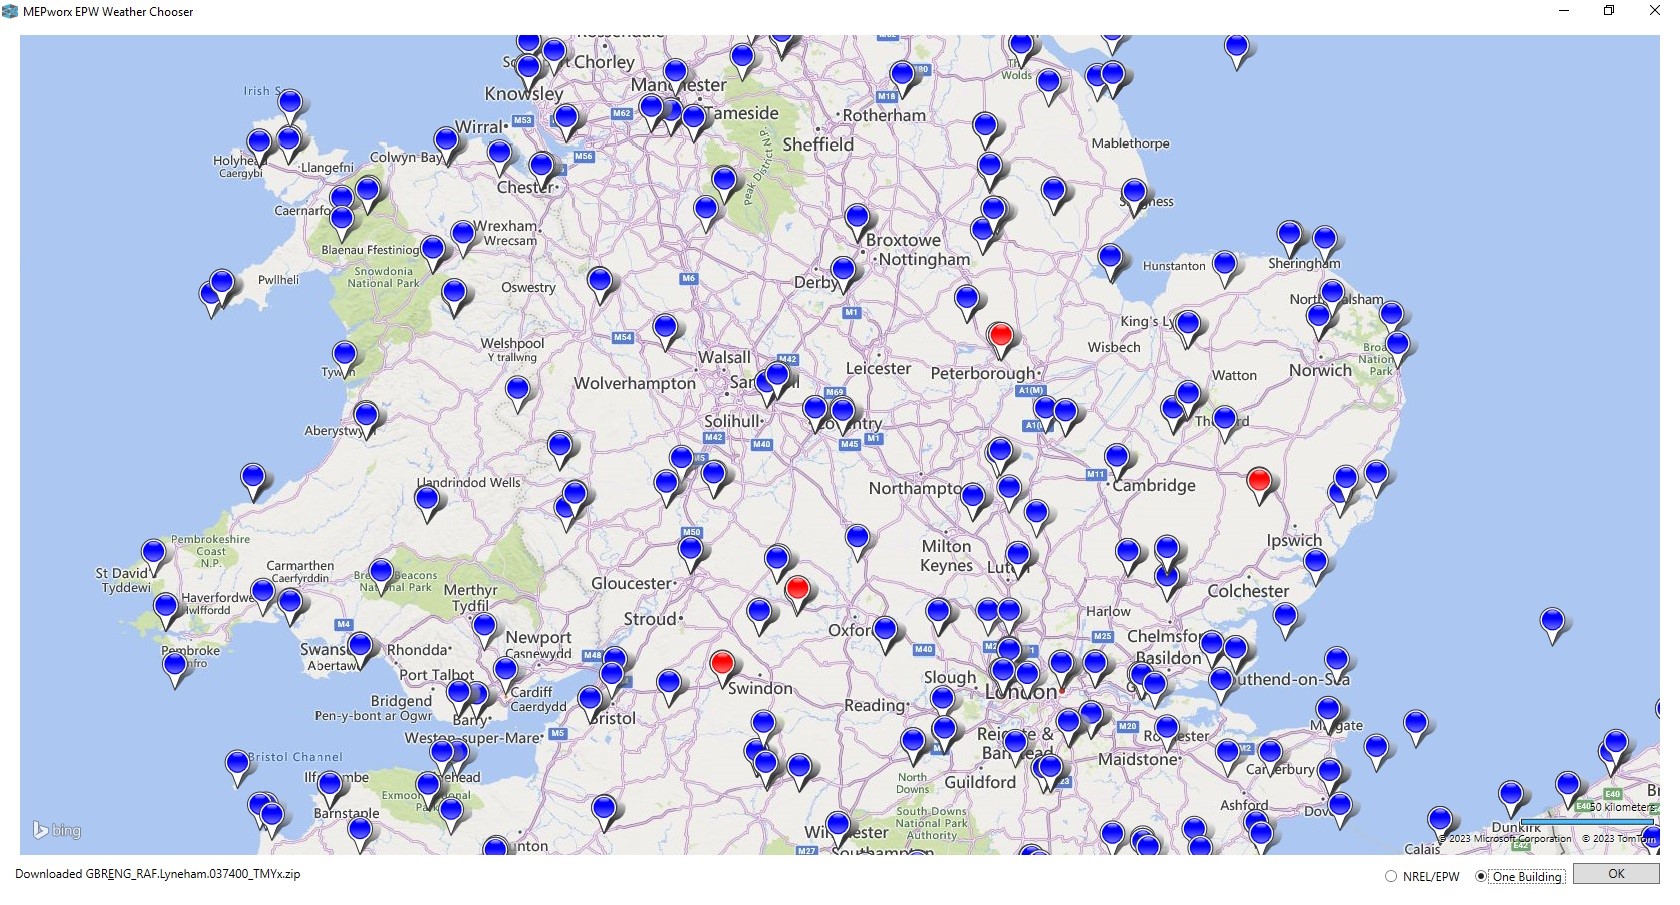Click the pin above Calais
Screen dimensions: 1680x905
coord(1439,824)
